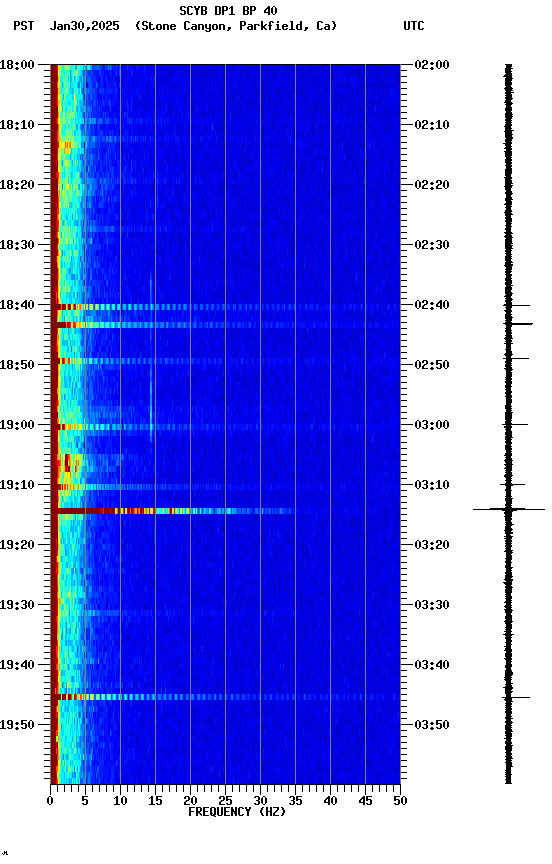
Task: Click the title text "SCYB DP1 BP 40"
Action: [228, 11]
